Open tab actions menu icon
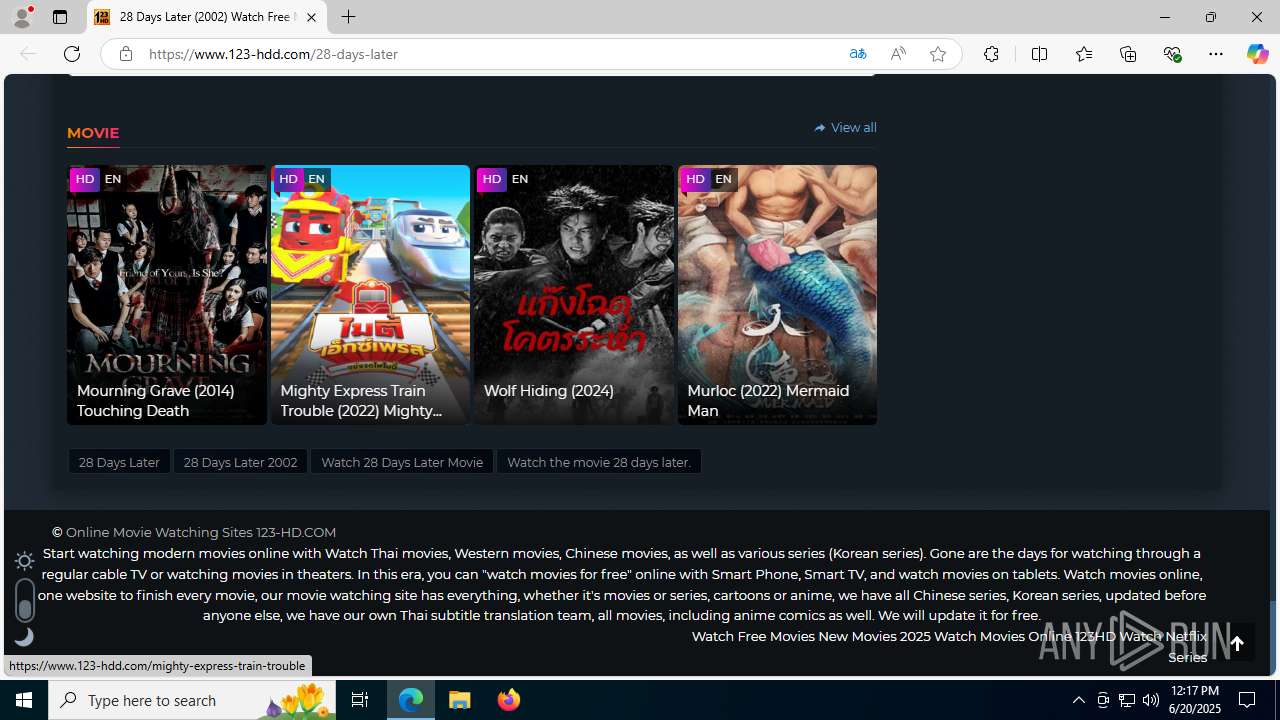1280x720 pixels. [60, 17]
